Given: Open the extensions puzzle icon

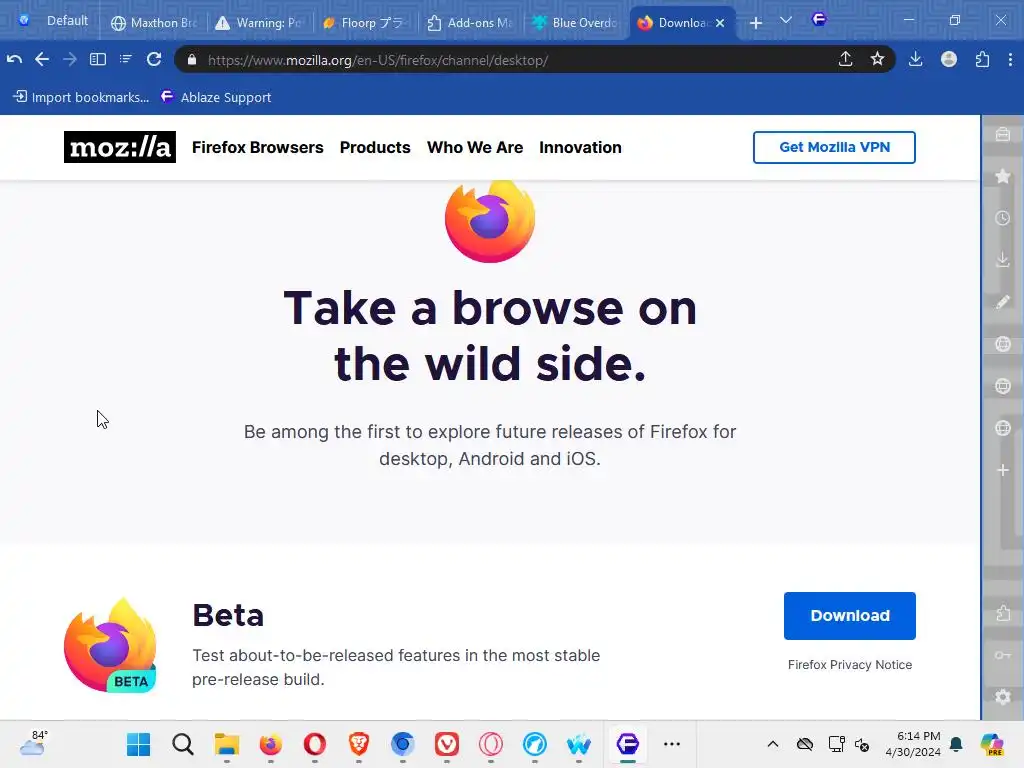Looking at the screenshot, I should [982, 59].
